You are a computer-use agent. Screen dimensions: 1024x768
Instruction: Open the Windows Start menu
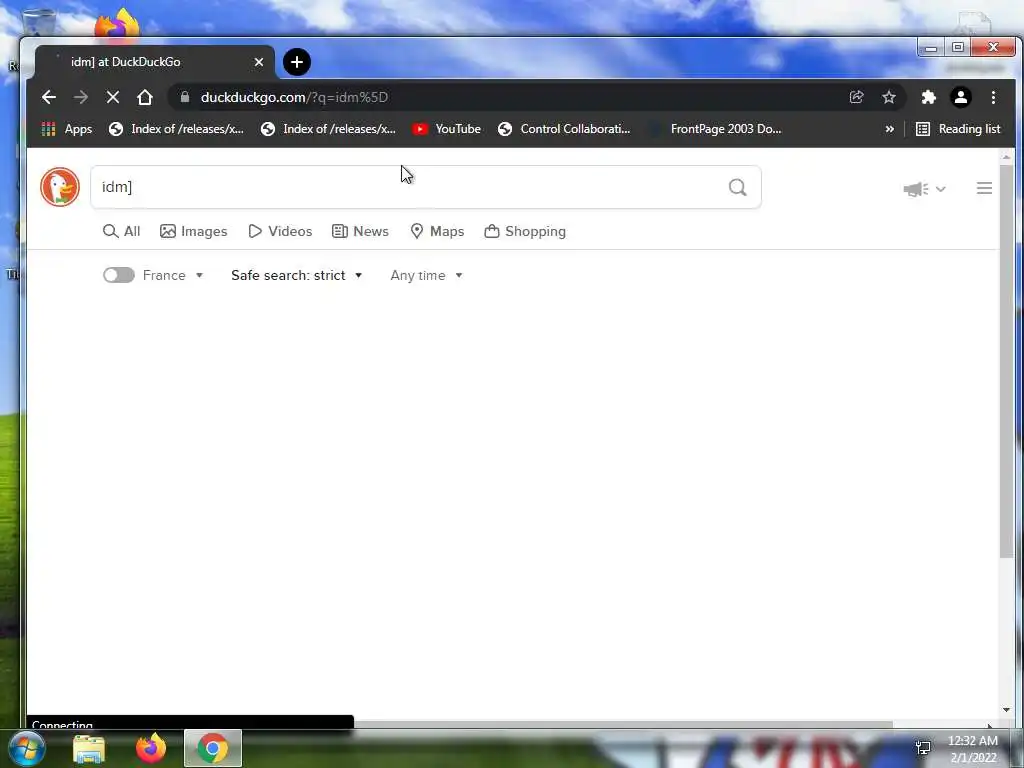tap(27, 748)
